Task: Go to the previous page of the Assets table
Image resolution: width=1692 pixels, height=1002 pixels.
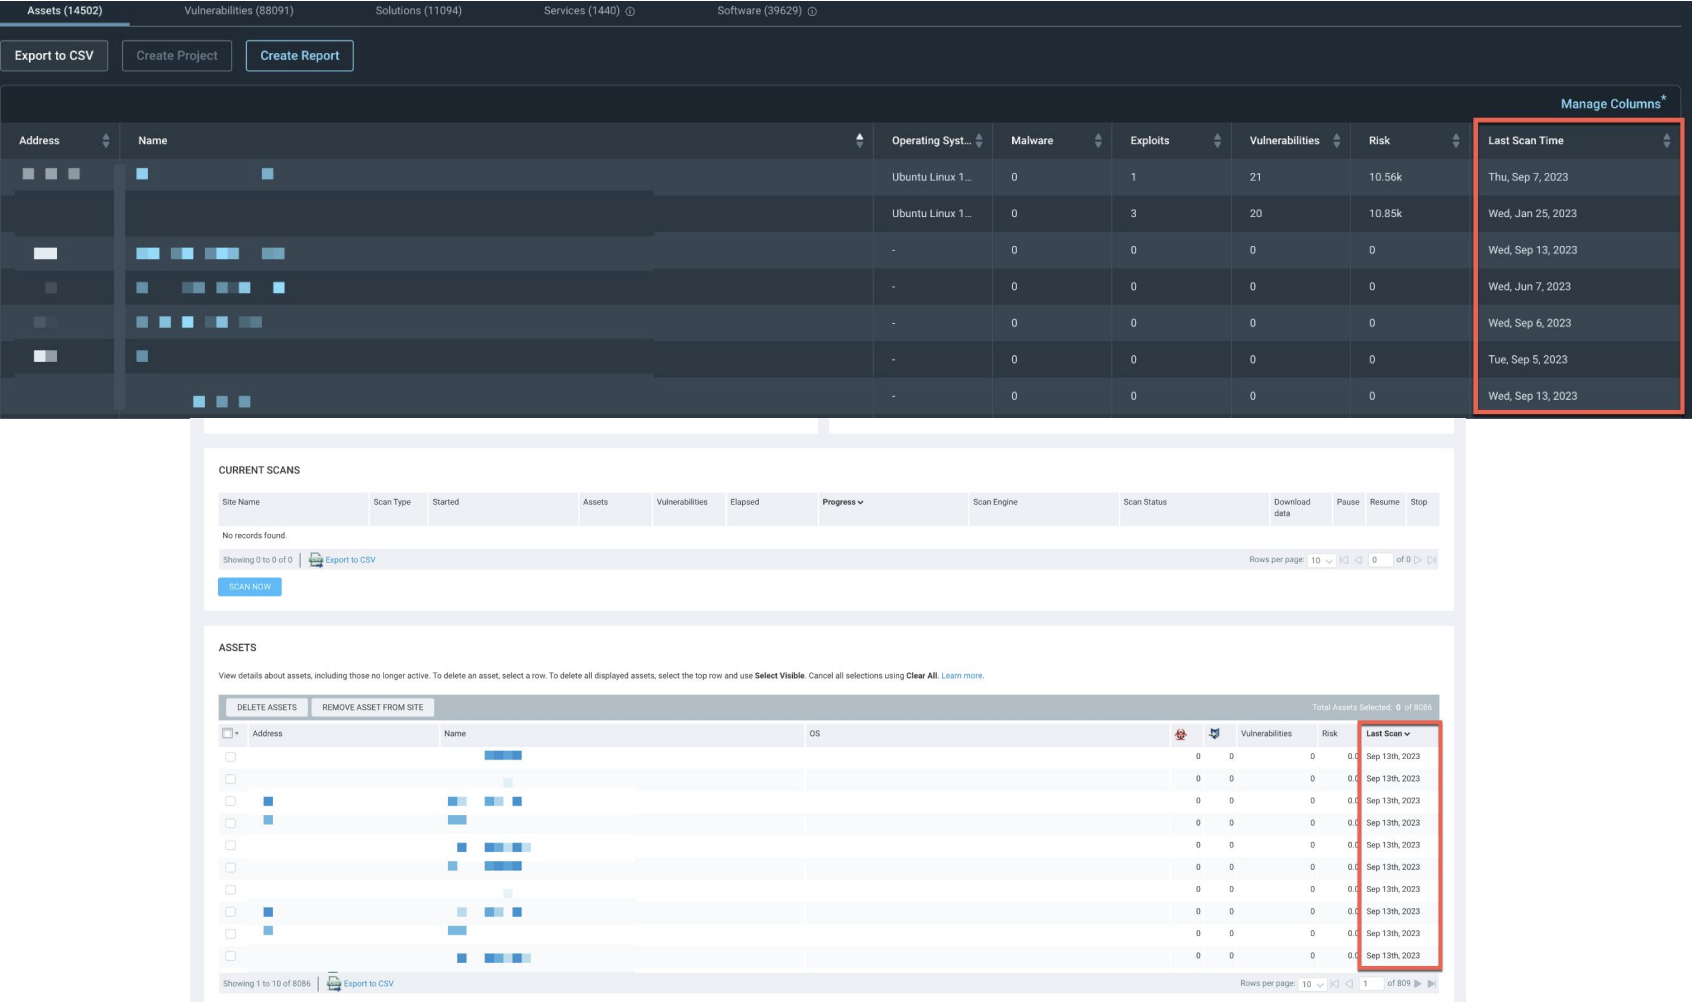Action: [x=1349, y=983]
